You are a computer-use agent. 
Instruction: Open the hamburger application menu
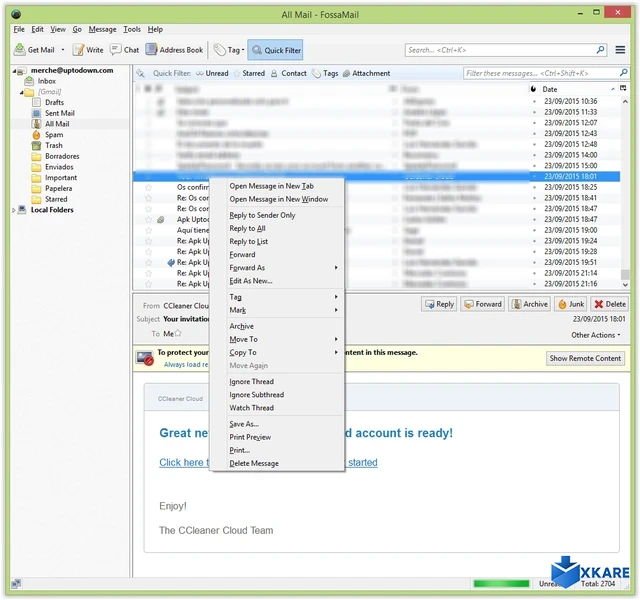point(620,50)
